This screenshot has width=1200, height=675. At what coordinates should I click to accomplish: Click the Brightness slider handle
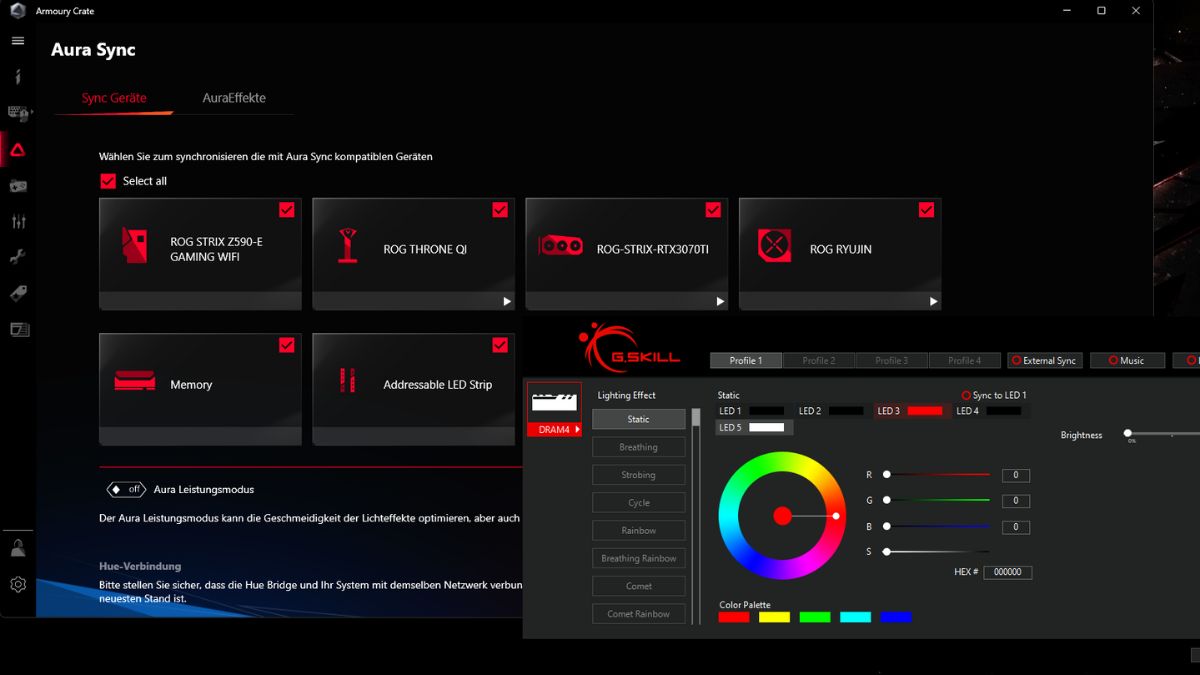pyautogui.click(x=1128, y=433)
